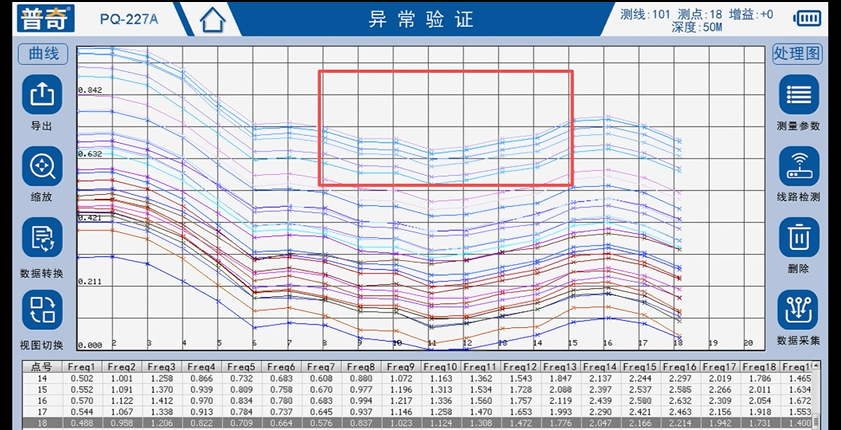This screenshot has width=841, height=430.
Task: Select table row for point 17
Action: coord(417,412)
